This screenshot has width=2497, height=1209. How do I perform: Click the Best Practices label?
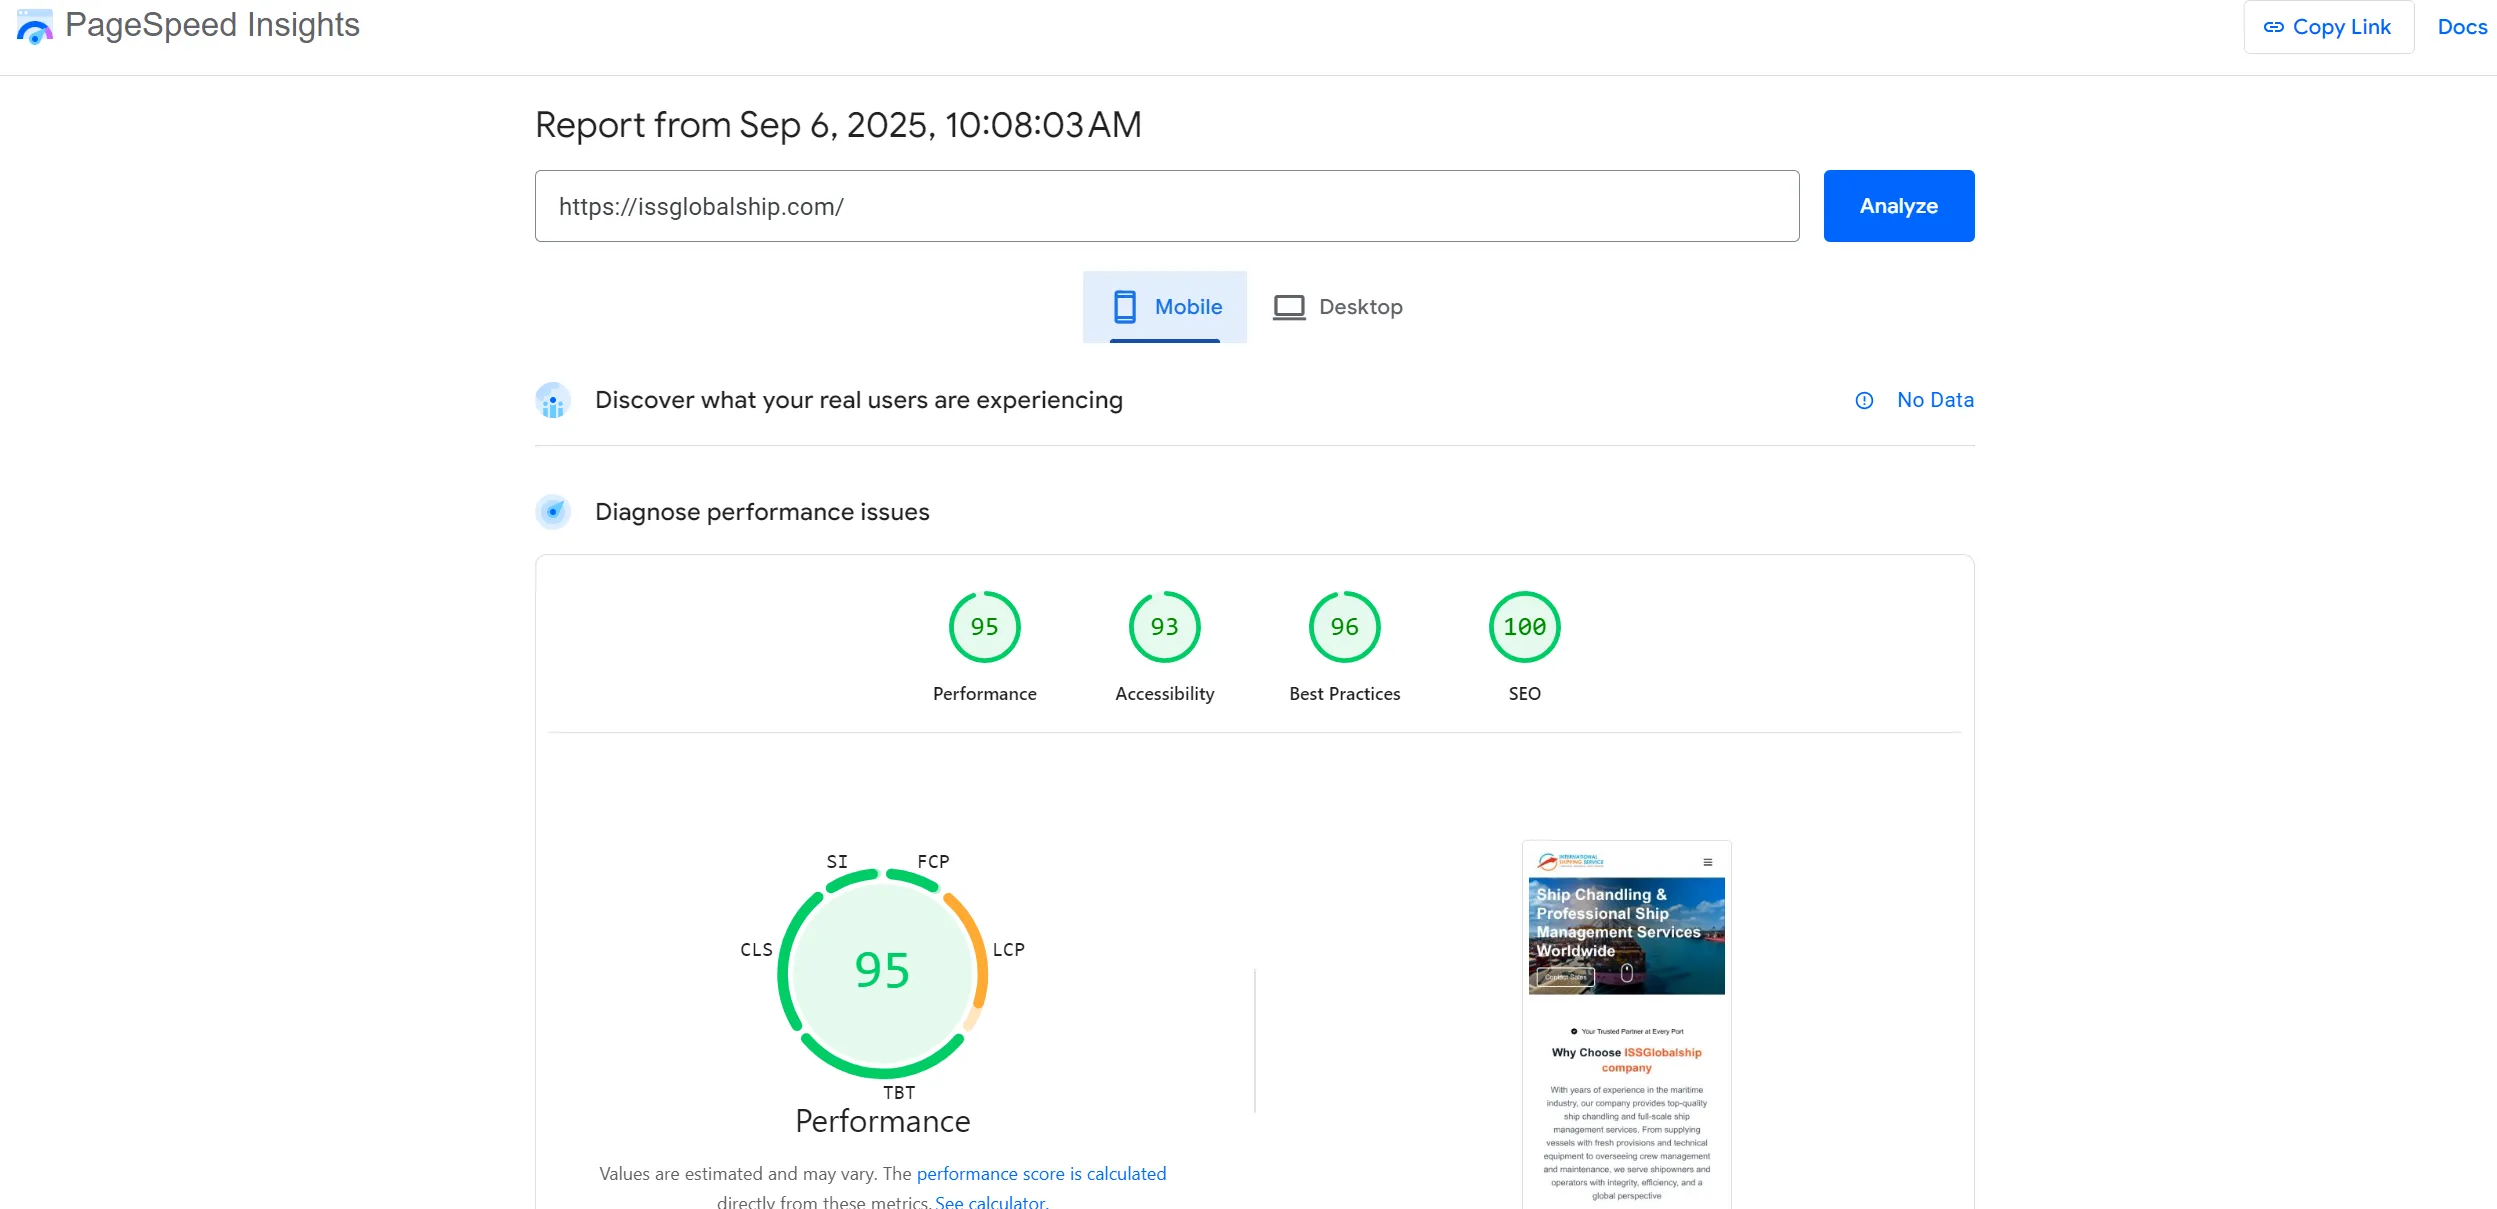pos(1344,694)
